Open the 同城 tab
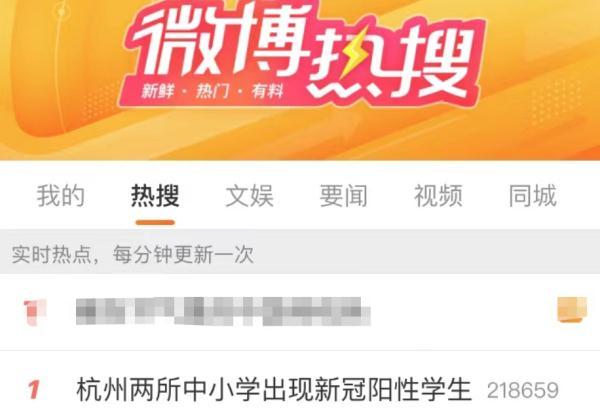Screen dimensions: 600x412 (x=532, y=196)
